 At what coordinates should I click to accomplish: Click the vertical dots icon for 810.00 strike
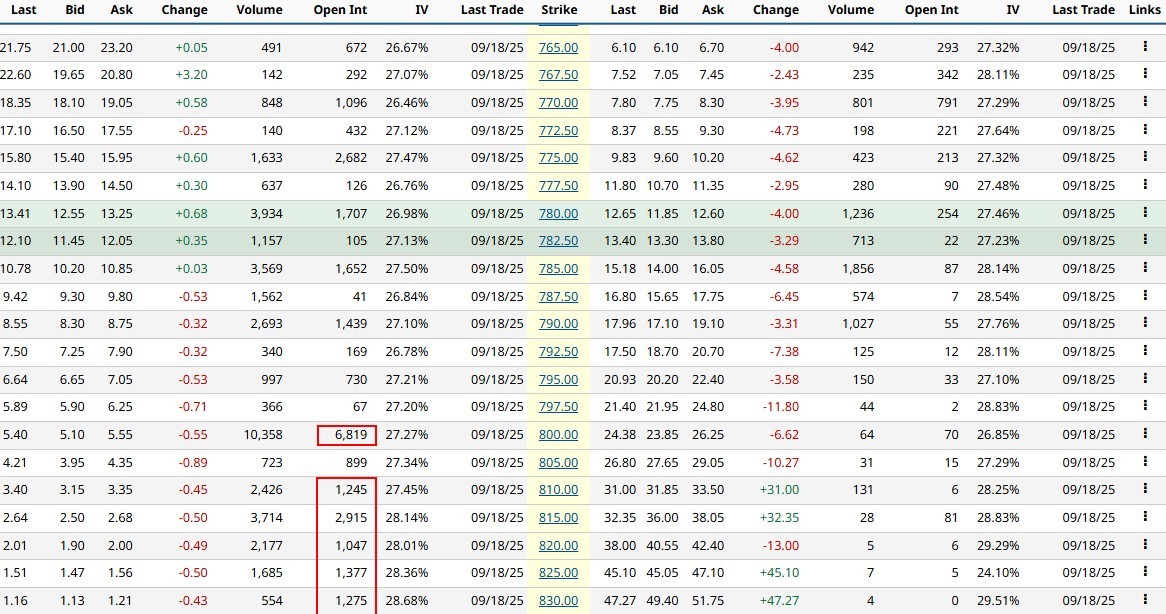click(x=1145, y=489)
